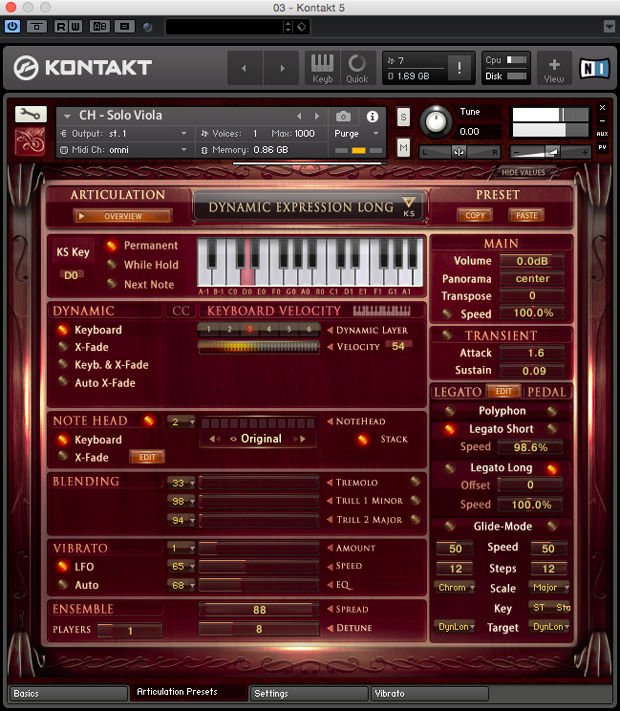Mute the instrument with M button
620x711 pixels.
[x=403, y=148]
